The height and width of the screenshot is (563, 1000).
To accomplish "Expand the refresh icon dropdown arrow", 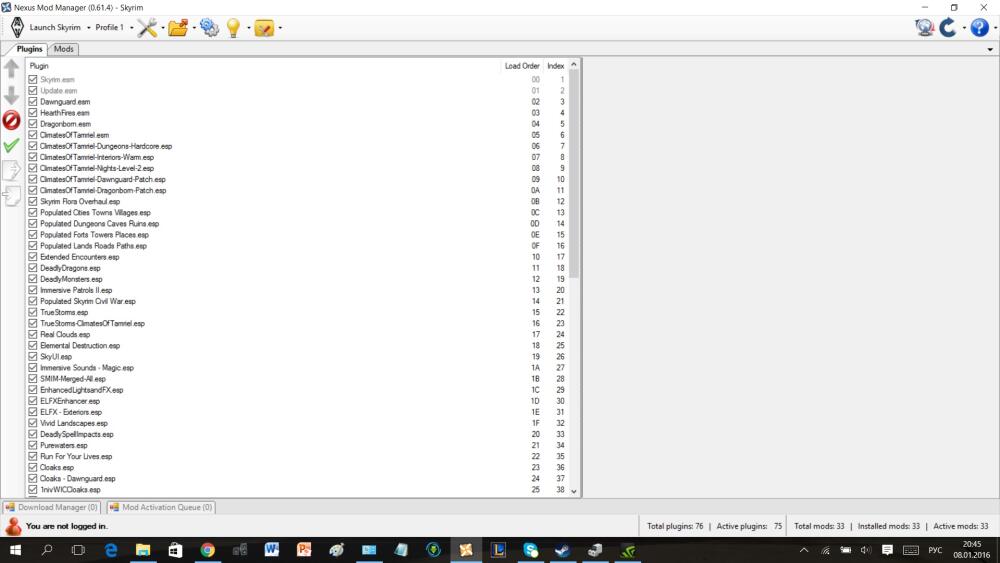I will click(964, 27).
